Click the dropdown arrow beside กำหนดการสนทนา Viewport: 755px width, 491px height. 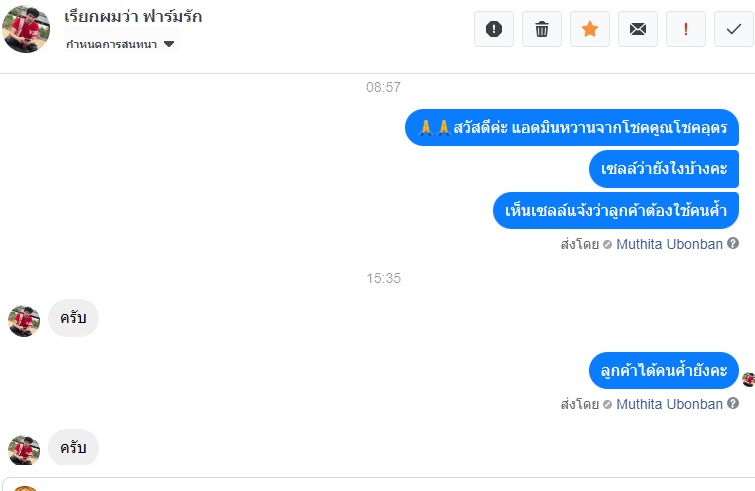pos(169,44)
